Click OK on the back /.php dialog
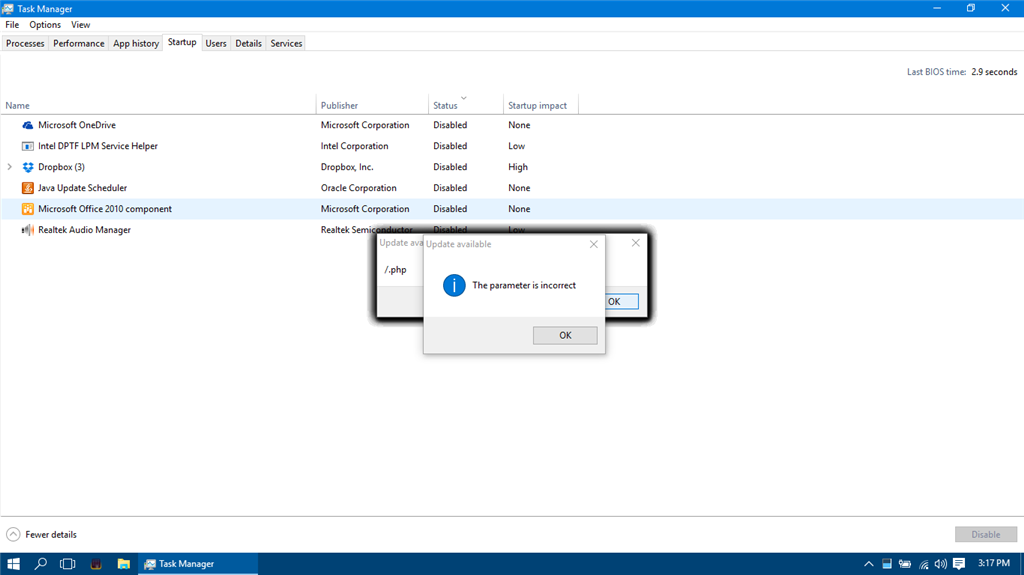 (622, 301)
